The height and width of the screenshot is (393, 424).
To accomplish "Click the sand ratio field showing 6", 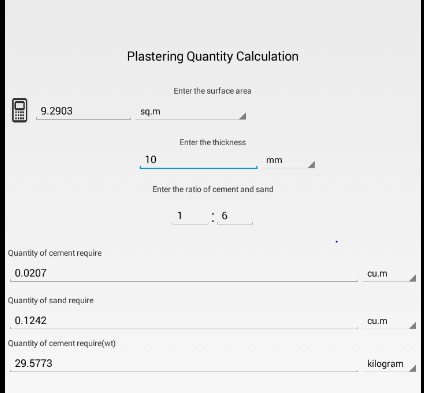I will click(235, 216).
